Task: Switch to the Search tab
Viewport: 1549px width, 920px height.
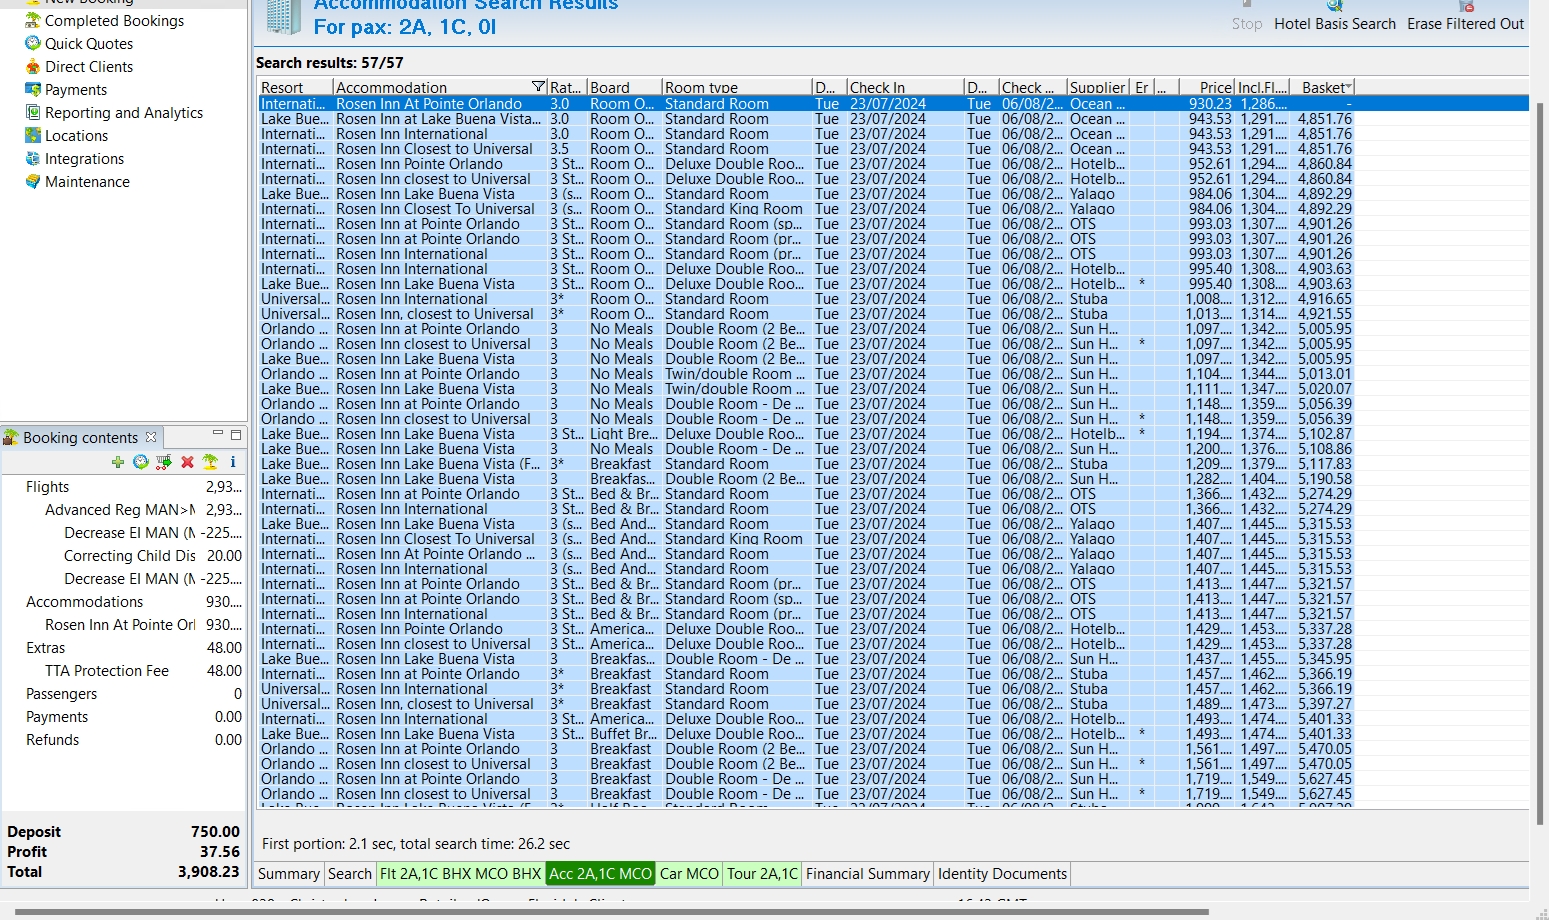Action: (350, 874)
